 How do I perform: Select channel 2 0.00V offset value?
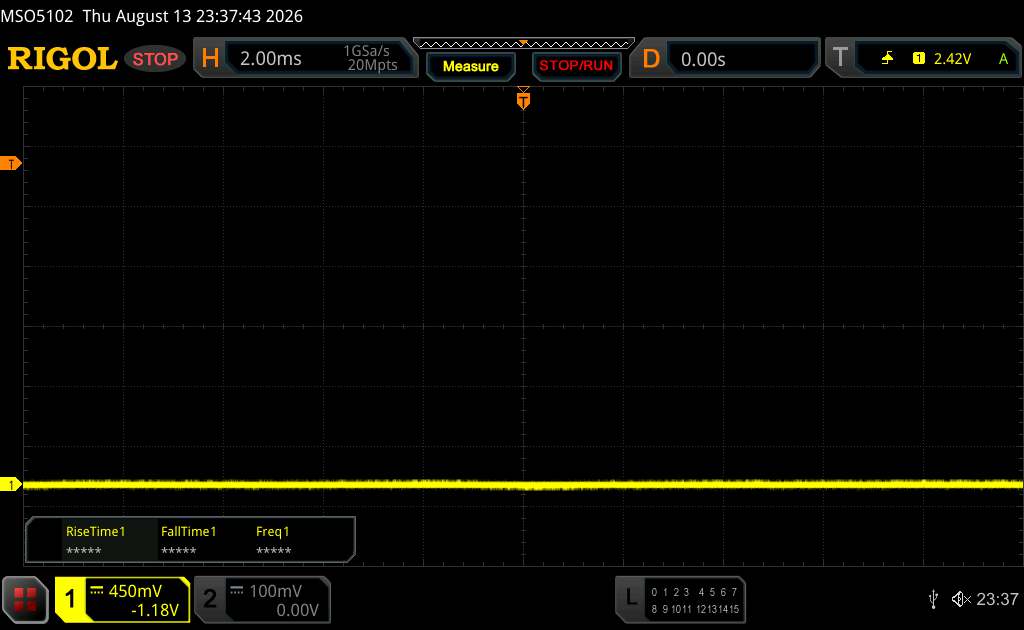(x=297, y=610)
